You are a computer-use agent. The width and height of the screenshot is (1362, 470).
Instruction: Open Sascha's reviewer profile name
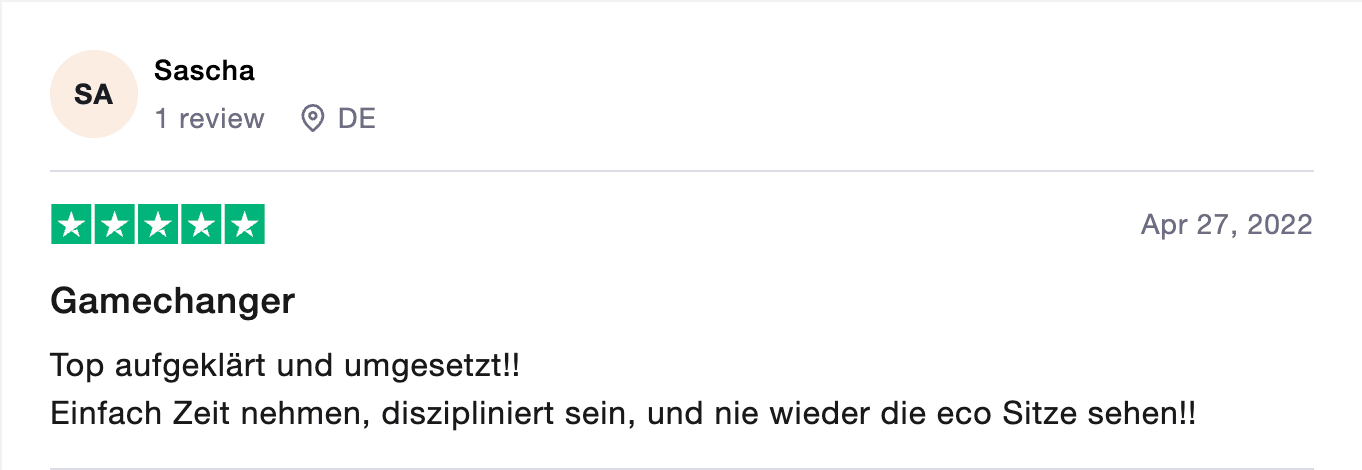point(204,71)
